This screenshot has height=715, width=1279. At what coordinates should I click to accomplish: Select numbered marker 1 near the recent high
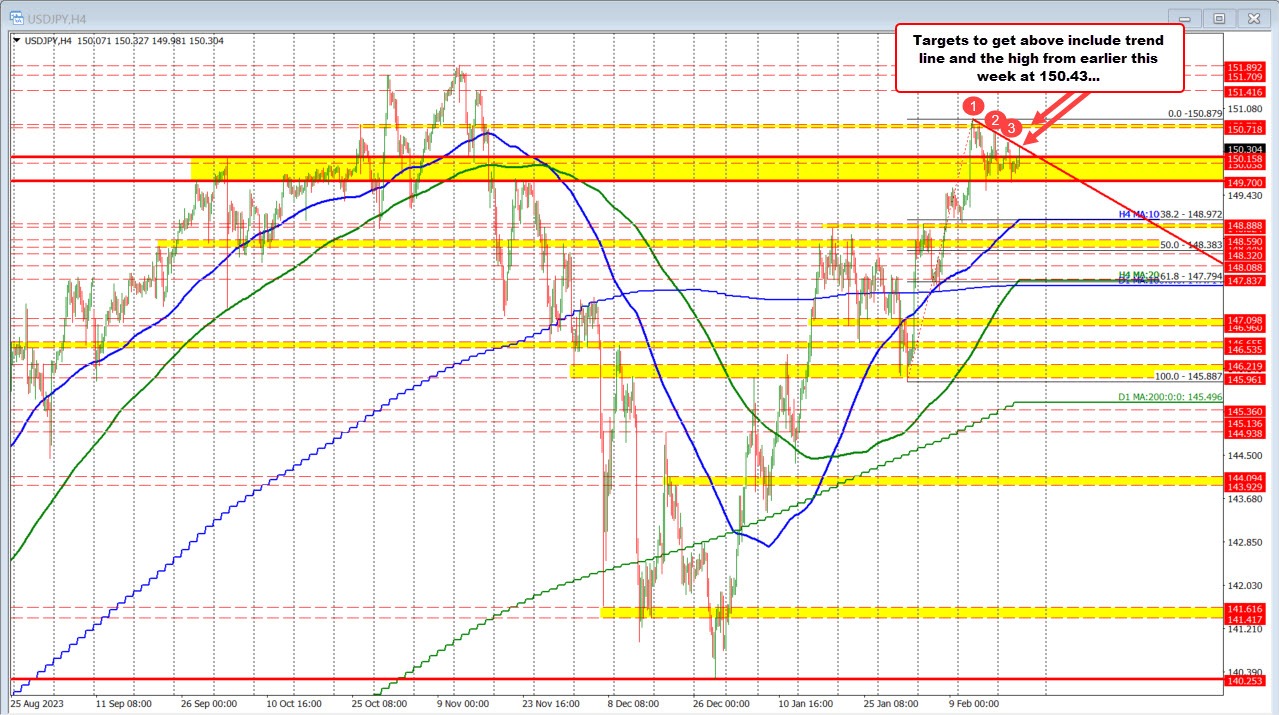pos(973,105)
